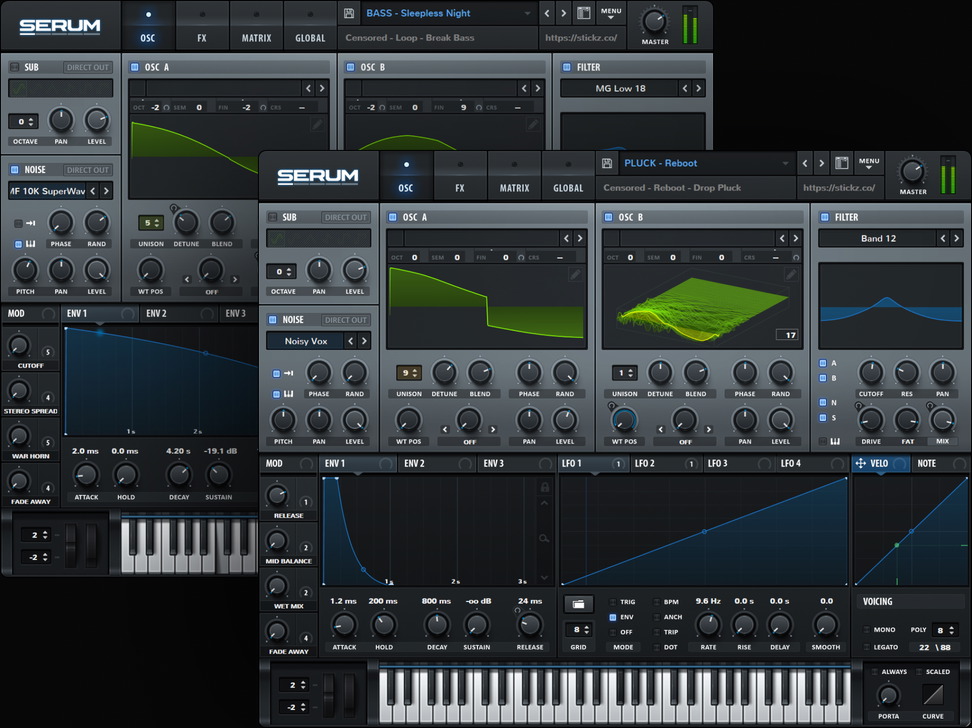The width and height of the screenshot is (972, 728).
Task: Switch to the GLOBAL tab in PLUCK window
Action: 568,177
